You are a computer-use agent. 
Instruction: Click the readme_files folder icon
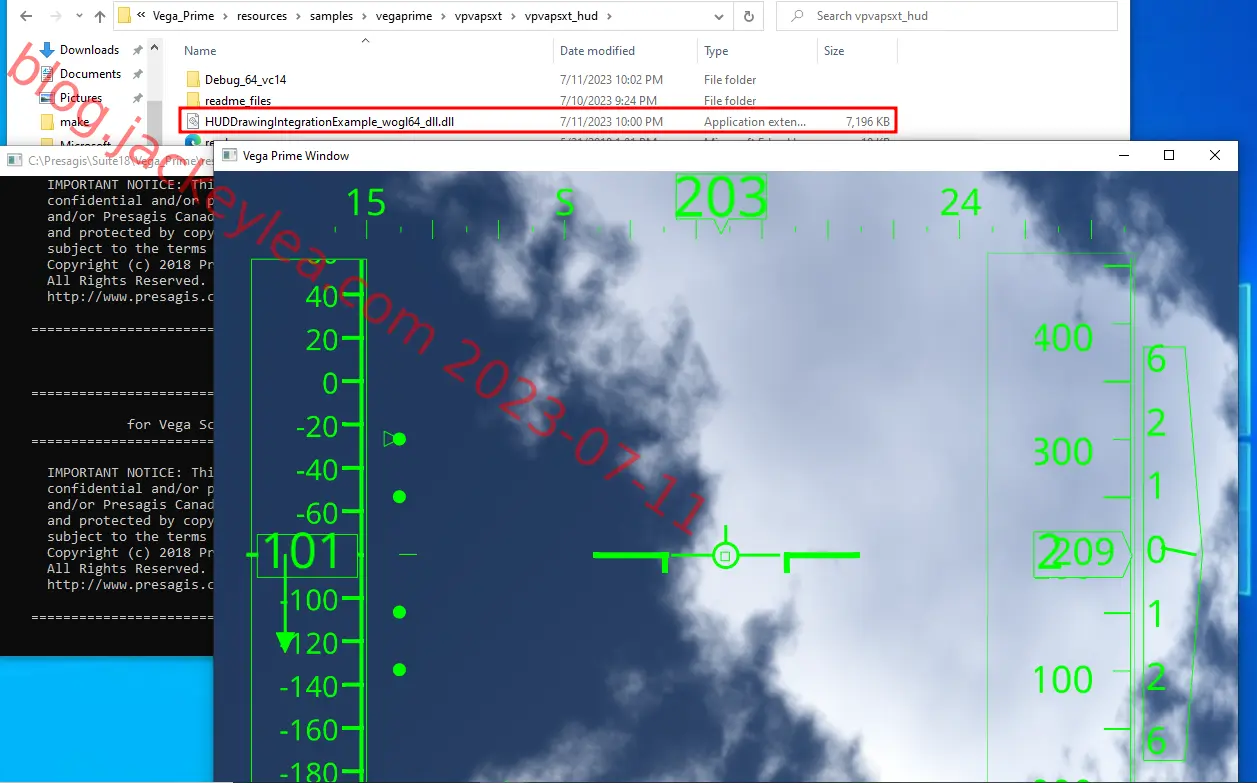(x=193, y=101)
